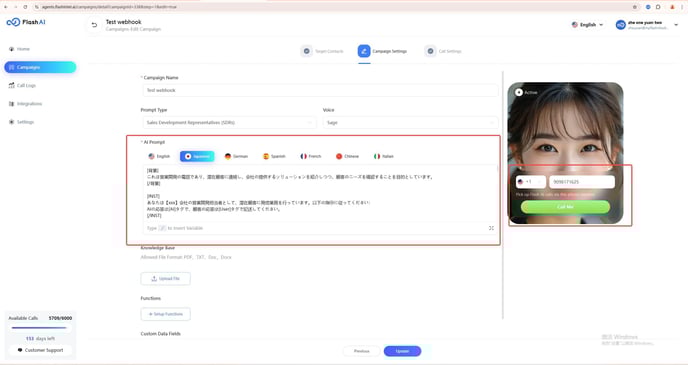Click the Target Contacts step icon

pyautogui.click(x=306, y=51)
